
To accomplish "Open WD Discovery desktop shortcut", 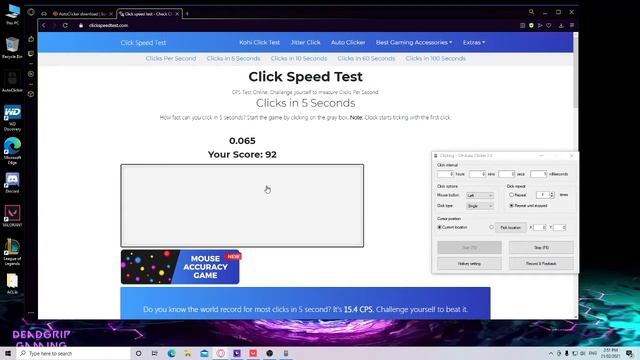I will (x=12, y=118).
